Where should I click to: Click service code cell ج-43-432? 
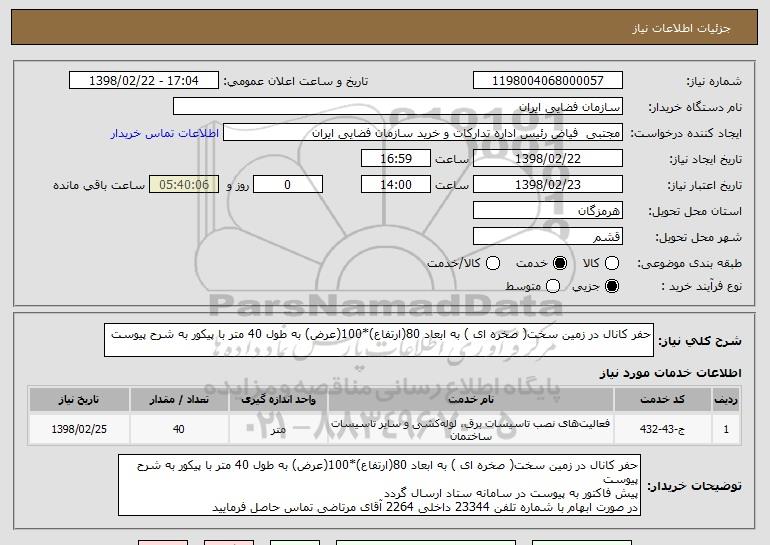pos(662,429)
